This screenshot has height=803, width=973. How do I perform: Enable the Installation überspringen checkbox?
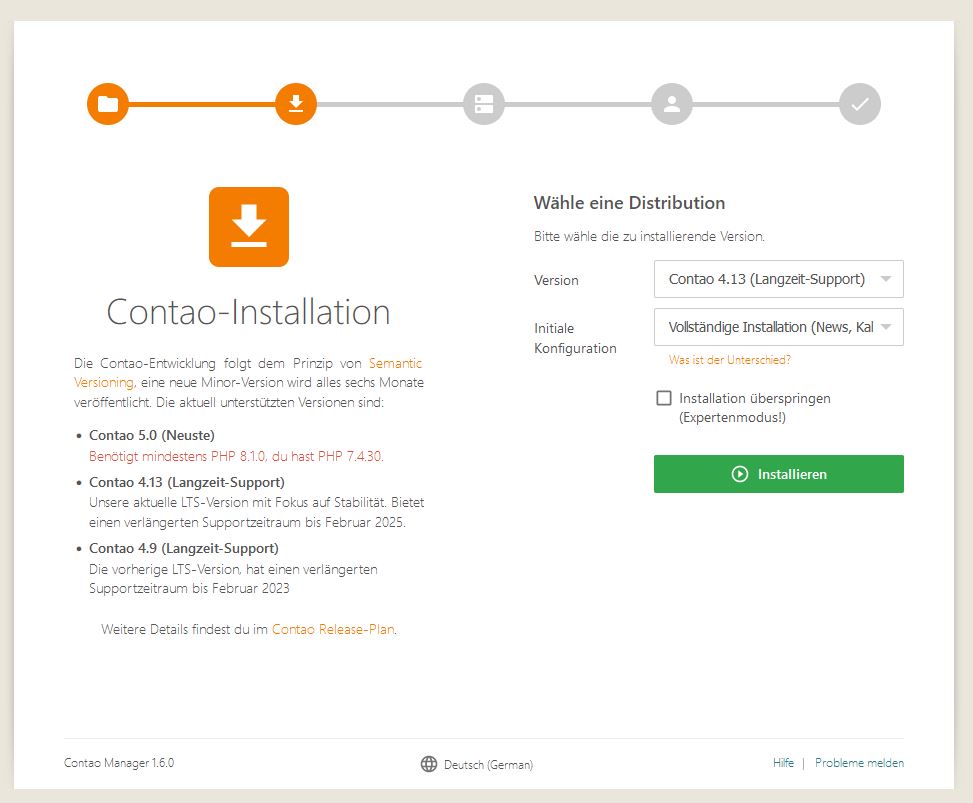click(664, 398)
